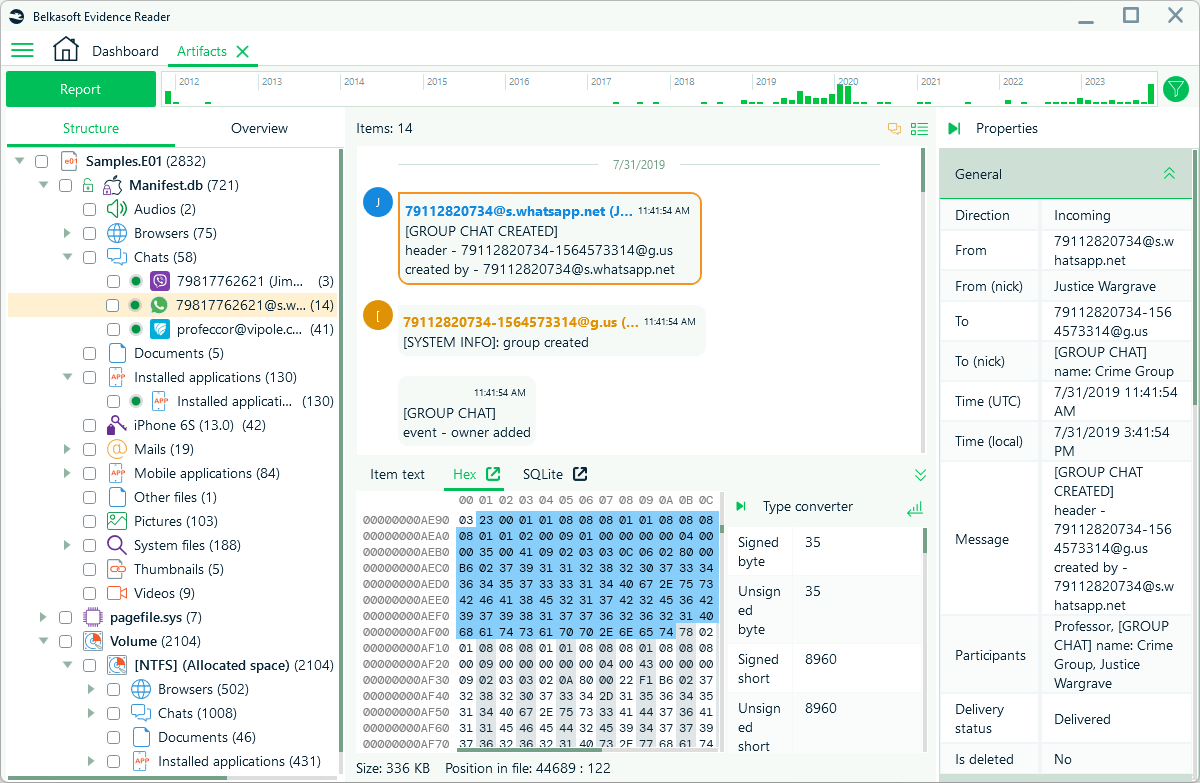The width and height of the screenshot is (1200, 783).
Task: Click the pagefile.sys chip icon
Action: (x=93, y=617)
